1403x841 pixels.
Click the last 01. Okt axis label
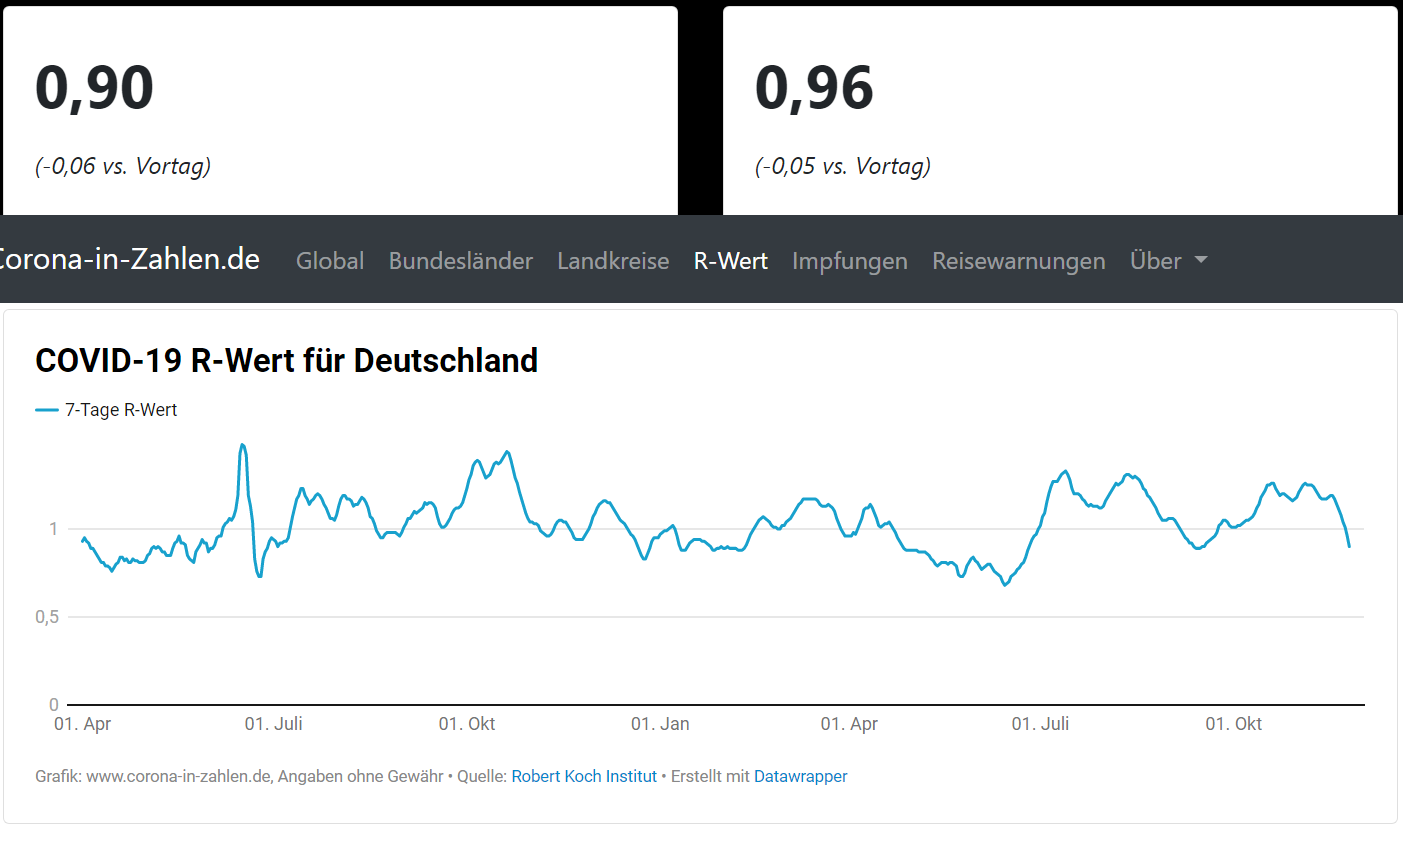pos(1233,724)
